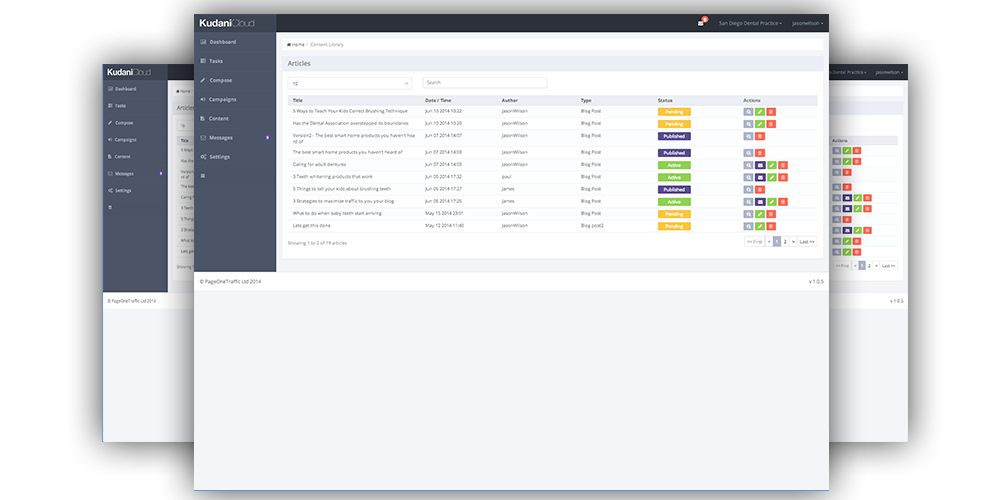Edit '3 Strategies to maximize traffic' article
1000x500 pixels.
click(x=772, y=202)
